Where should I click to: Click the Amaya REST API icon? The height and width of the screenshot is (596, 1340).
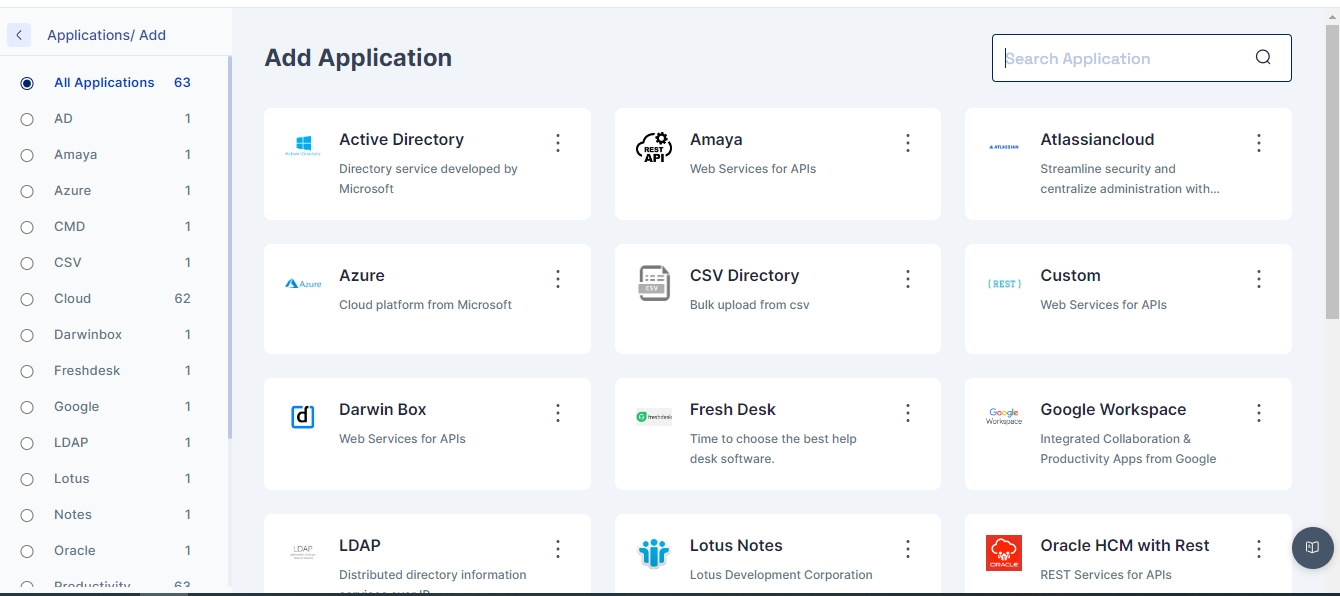tap(654, 147)
